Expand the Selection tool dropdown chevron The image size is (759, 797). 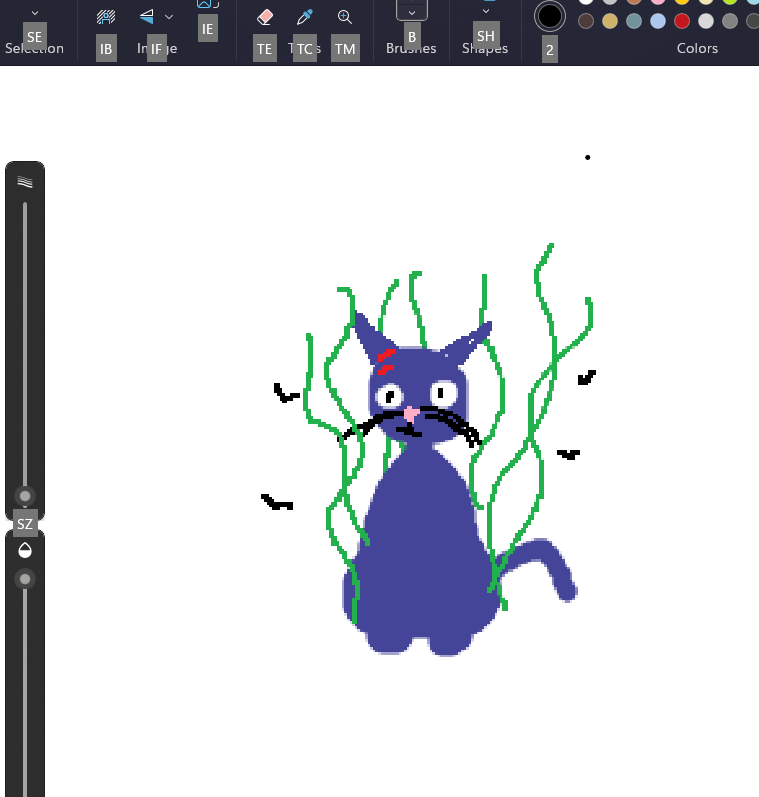(x=35, y=13)
